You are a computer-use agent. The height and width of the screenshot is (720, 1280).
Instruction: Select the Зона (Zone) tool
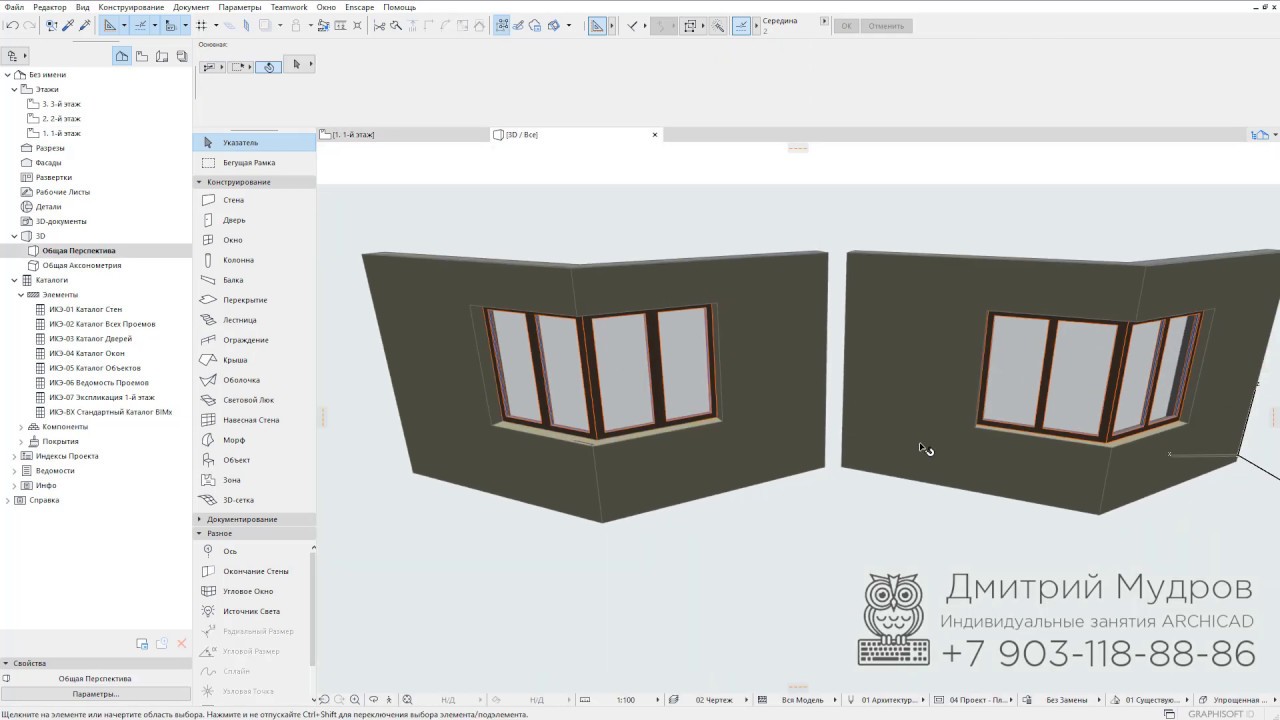[x=254, y=480]
